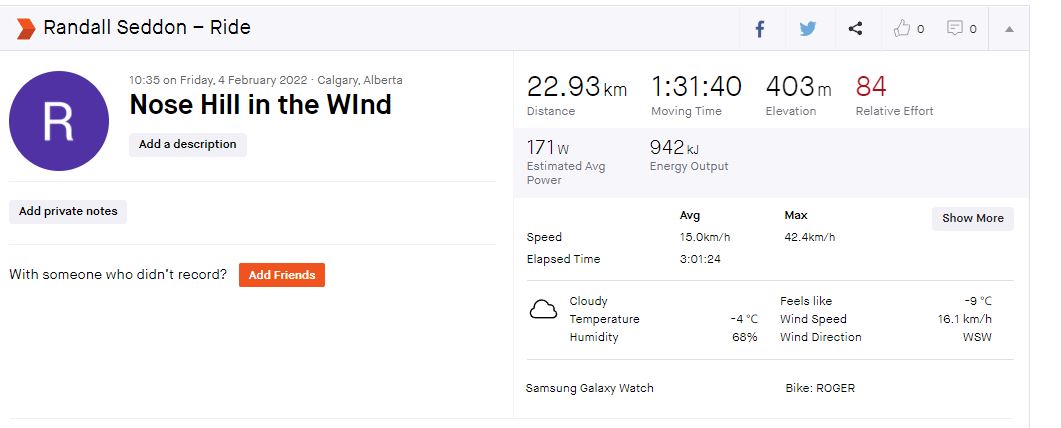Click the Add Friends button
Screen dimensions: 1061x428
[x=281, y=275]
